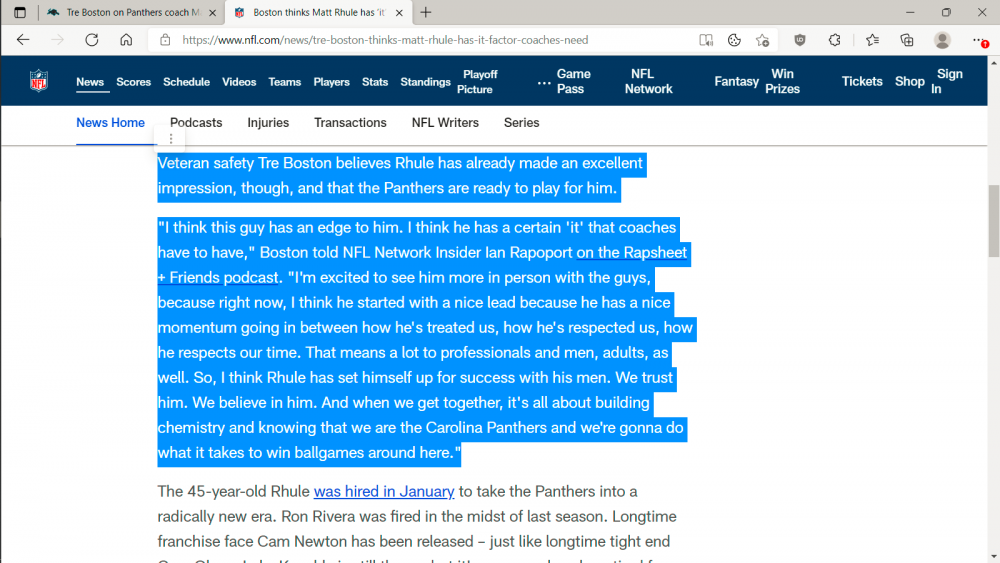The height and width of the screenshot is (563, 1000).
Task: Open the vertical tabs panel icon
Action: coord(20,12)
